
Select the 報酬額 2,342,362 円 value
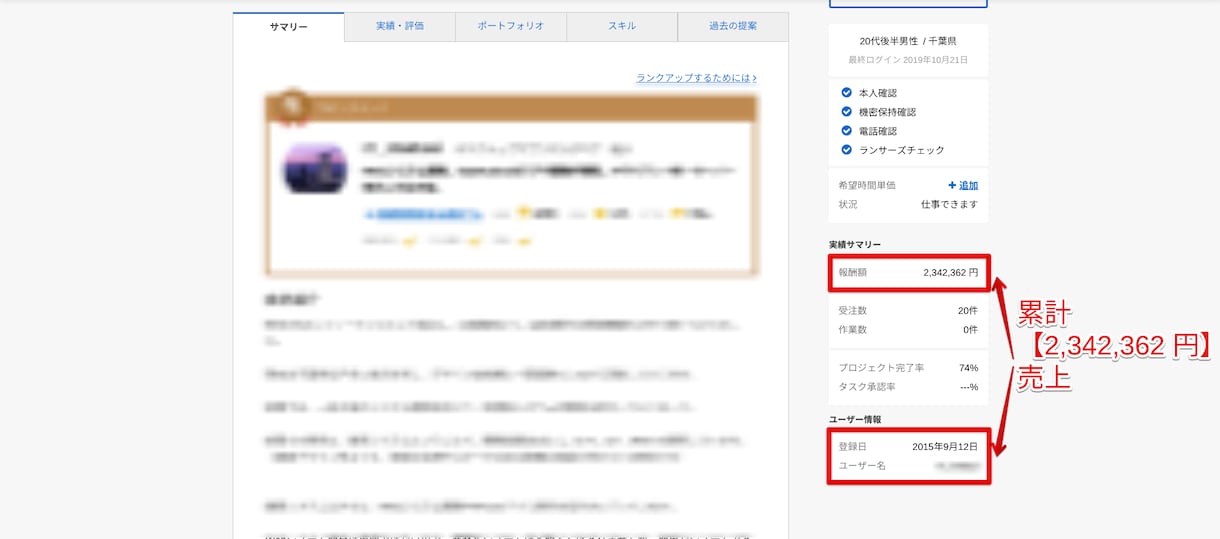pos(950,272)
